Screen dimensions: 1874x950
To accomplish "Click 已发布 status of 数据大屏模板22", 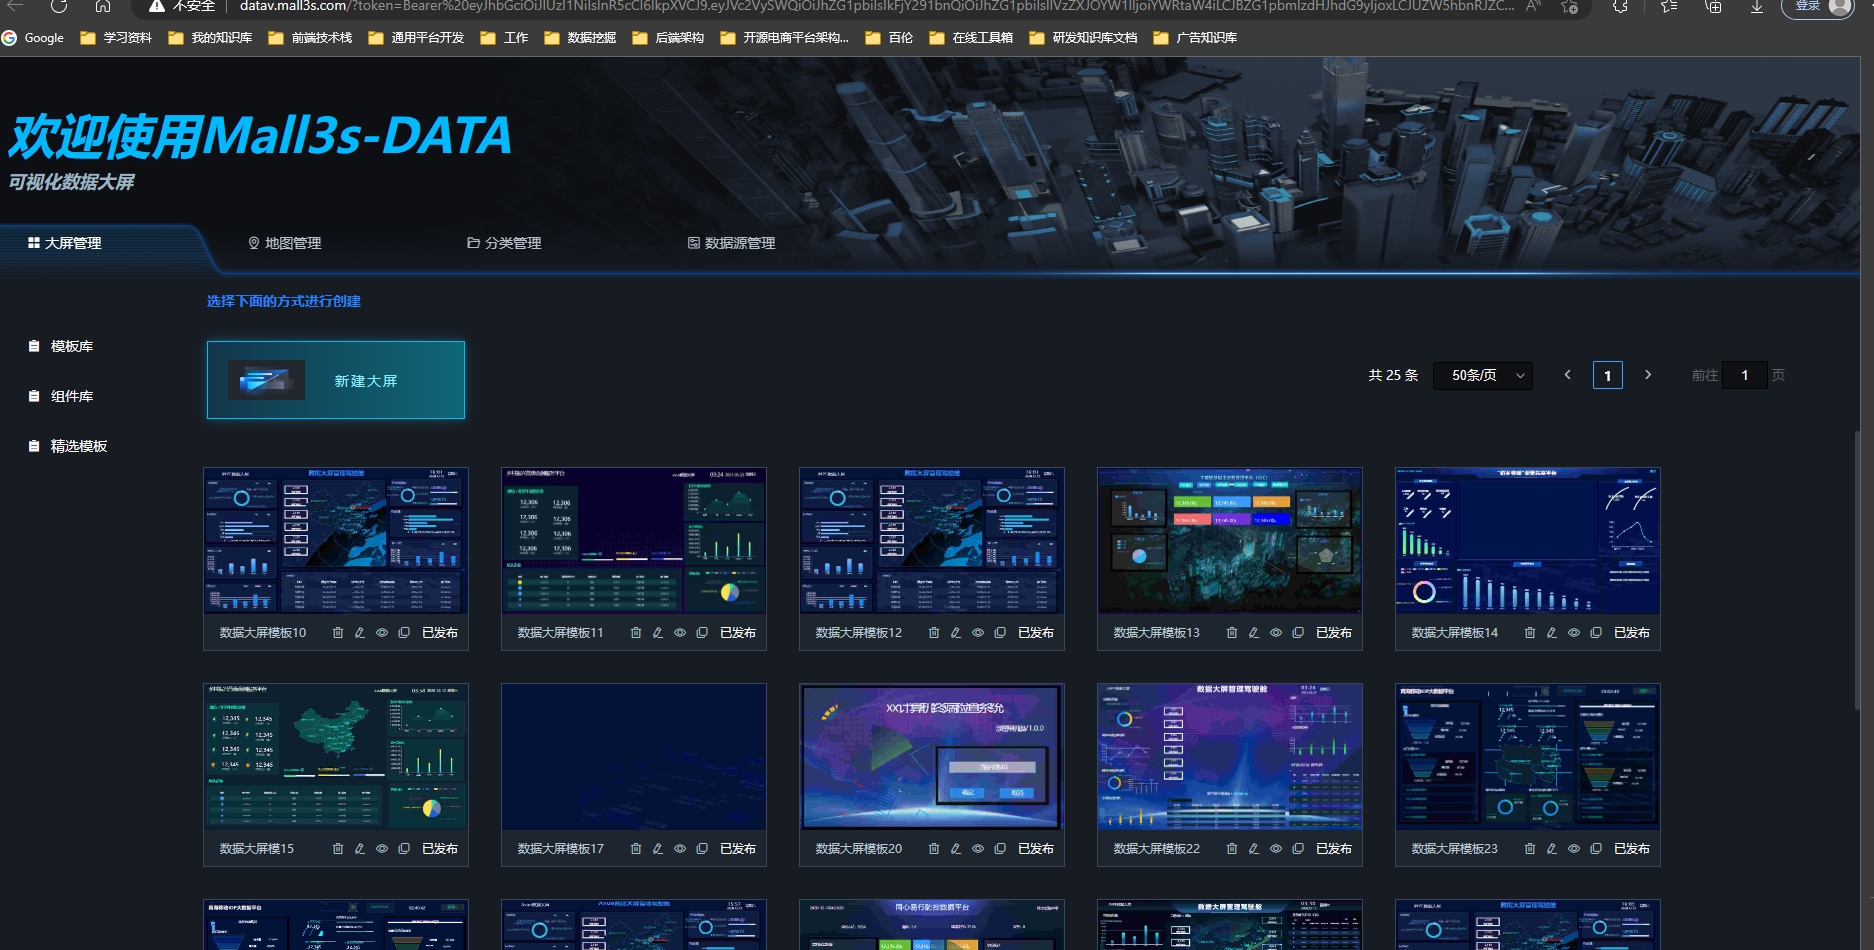I will point(1334,849).
